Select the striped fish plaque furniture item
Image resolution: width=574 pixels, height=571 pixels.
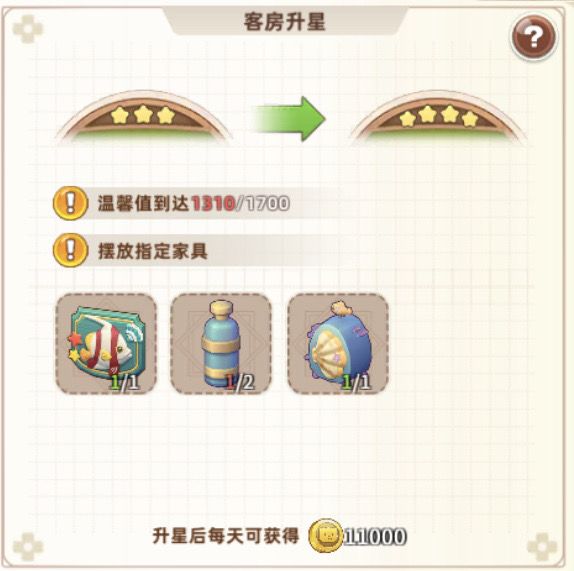point(106,344)
